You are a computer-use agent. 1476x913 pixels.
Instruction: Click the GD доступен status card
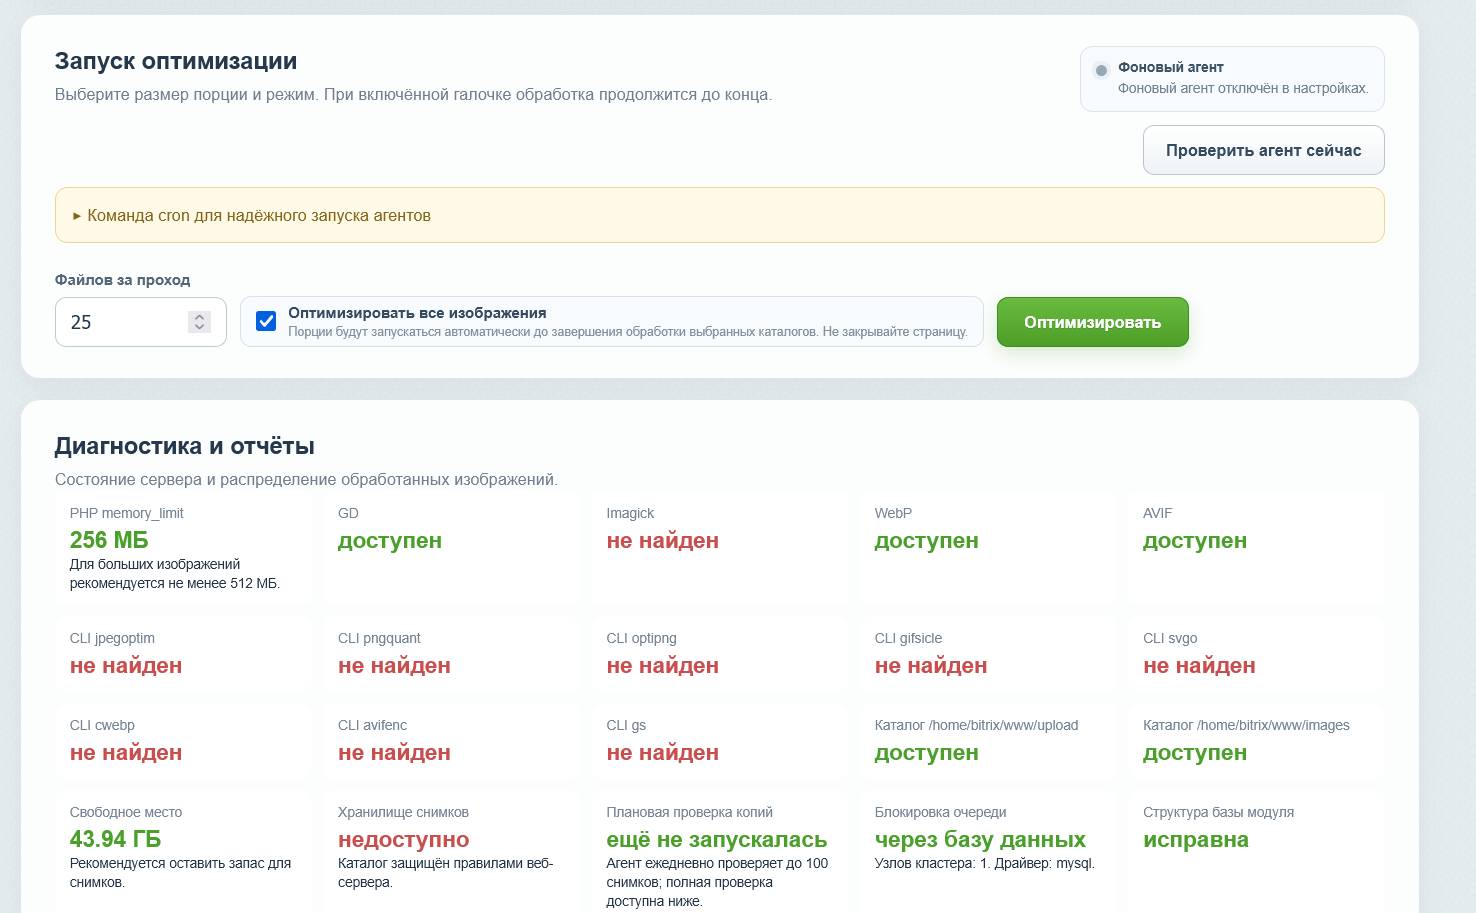(451, 548)
